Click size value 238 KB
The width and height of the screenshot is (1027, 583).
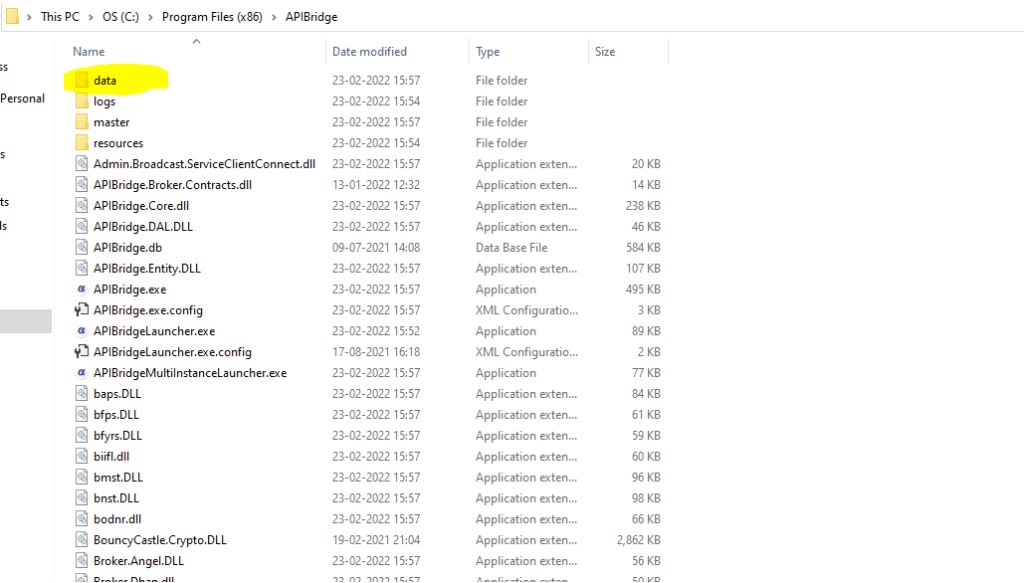(643, 206)
